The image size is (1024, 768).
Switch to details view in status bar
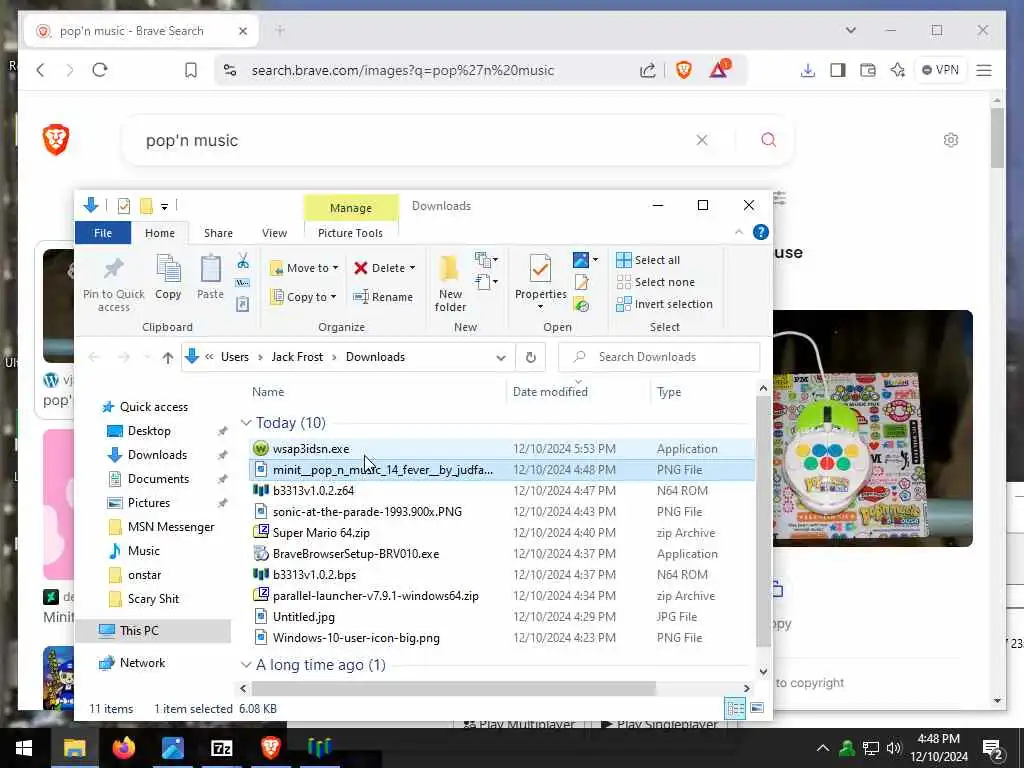[735, 708]
